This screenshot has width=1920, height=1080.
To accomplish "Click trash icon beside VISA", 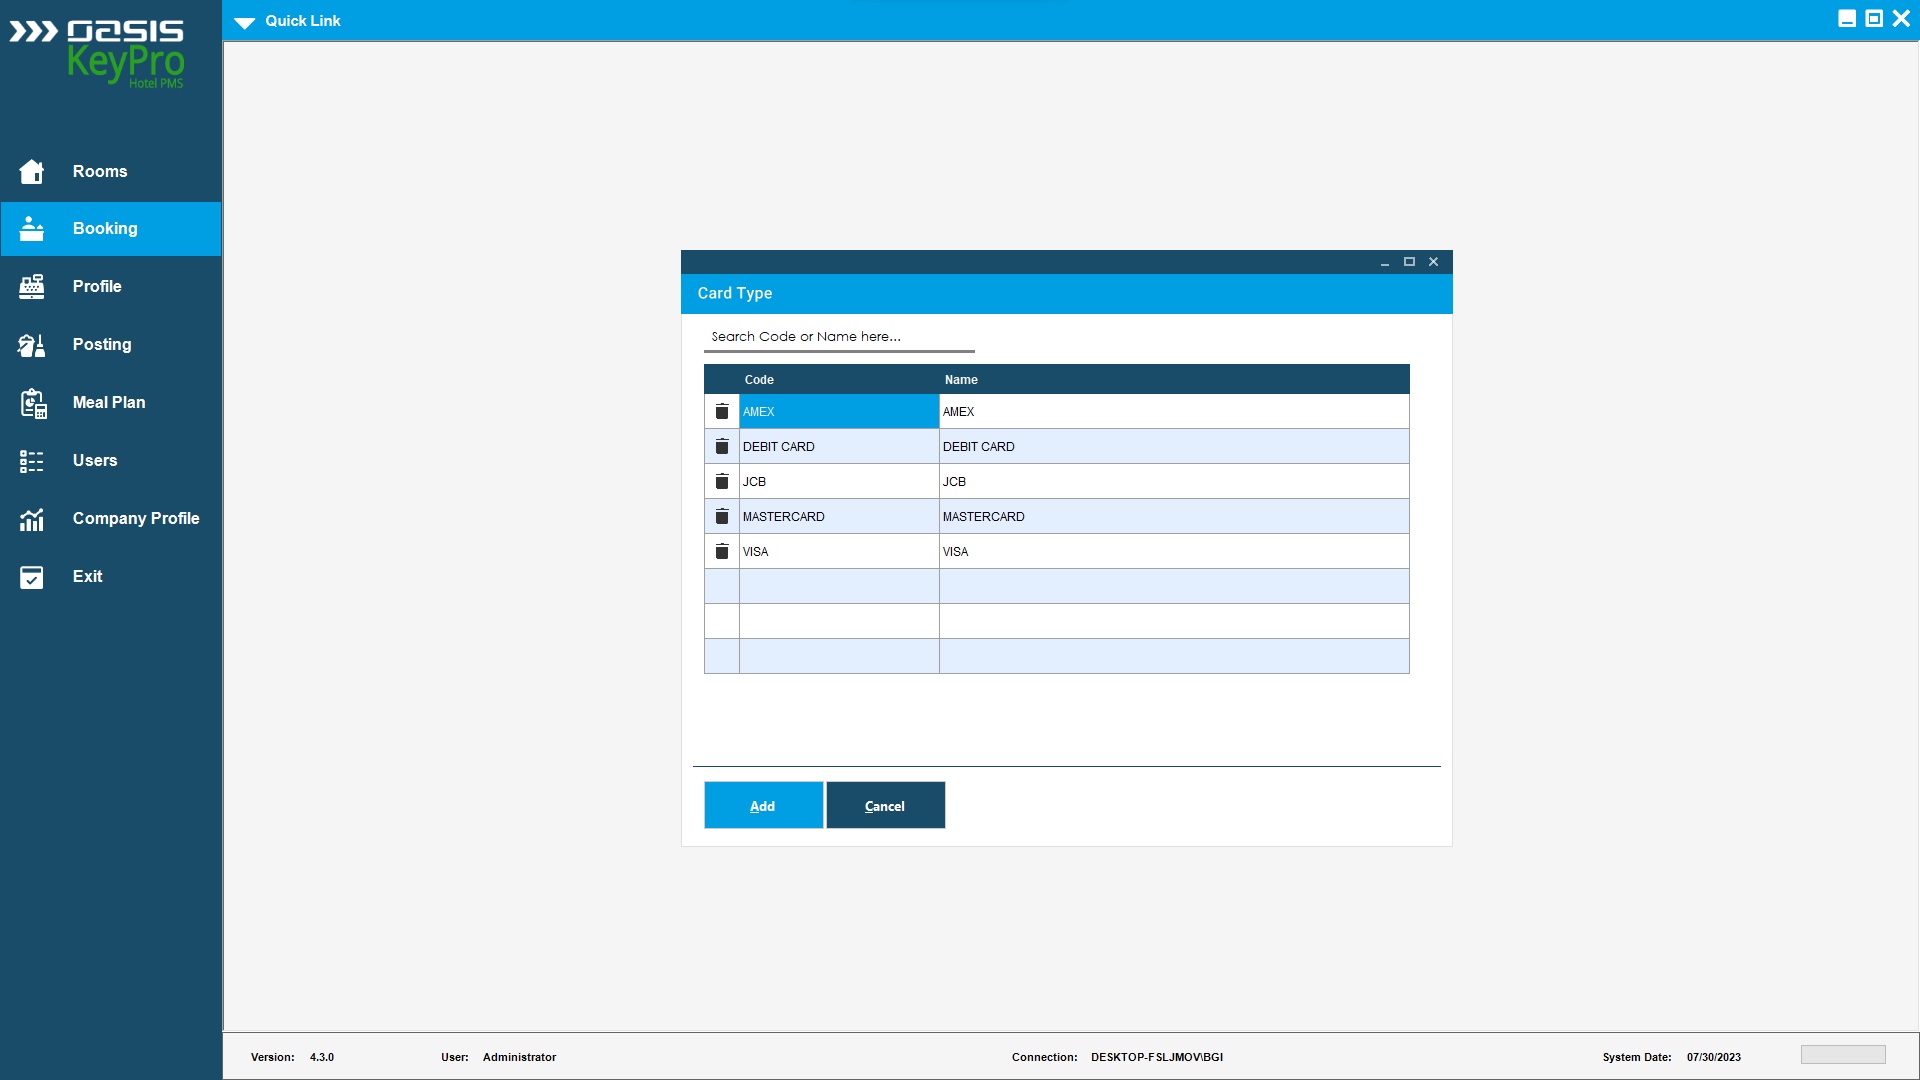I will pyautogui.click(x=722, y=552).
